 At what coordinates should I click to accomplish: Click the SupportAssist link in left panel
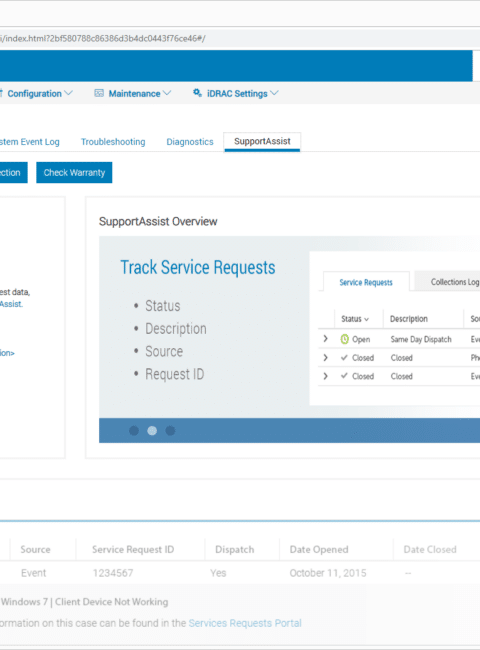tap(11, 304)
